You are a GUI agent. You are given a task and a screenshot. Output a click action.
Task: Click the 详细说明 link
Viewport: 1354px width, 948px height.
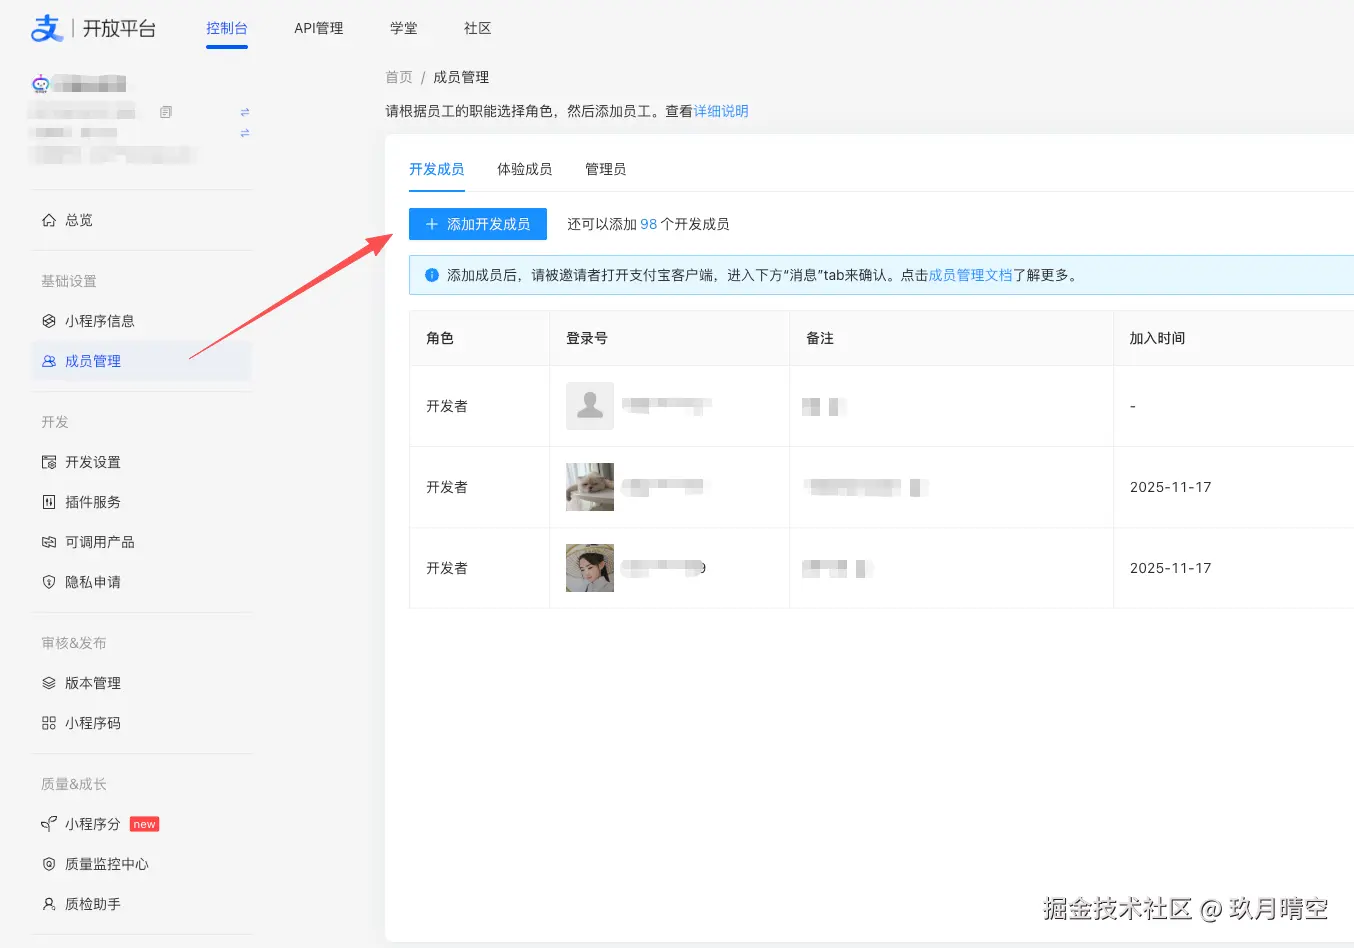pyautogui.click(x=722, y=111)
